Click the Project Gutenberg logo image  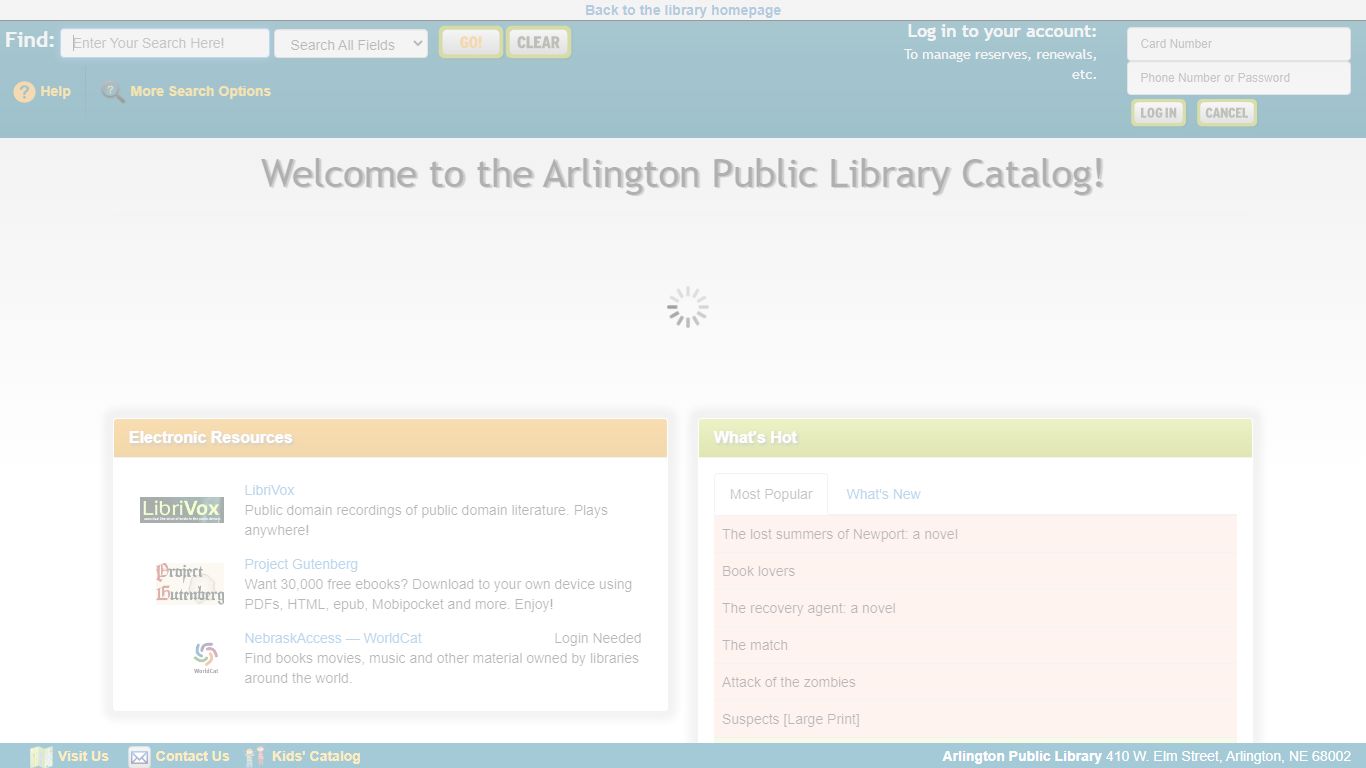coord(190,584)
